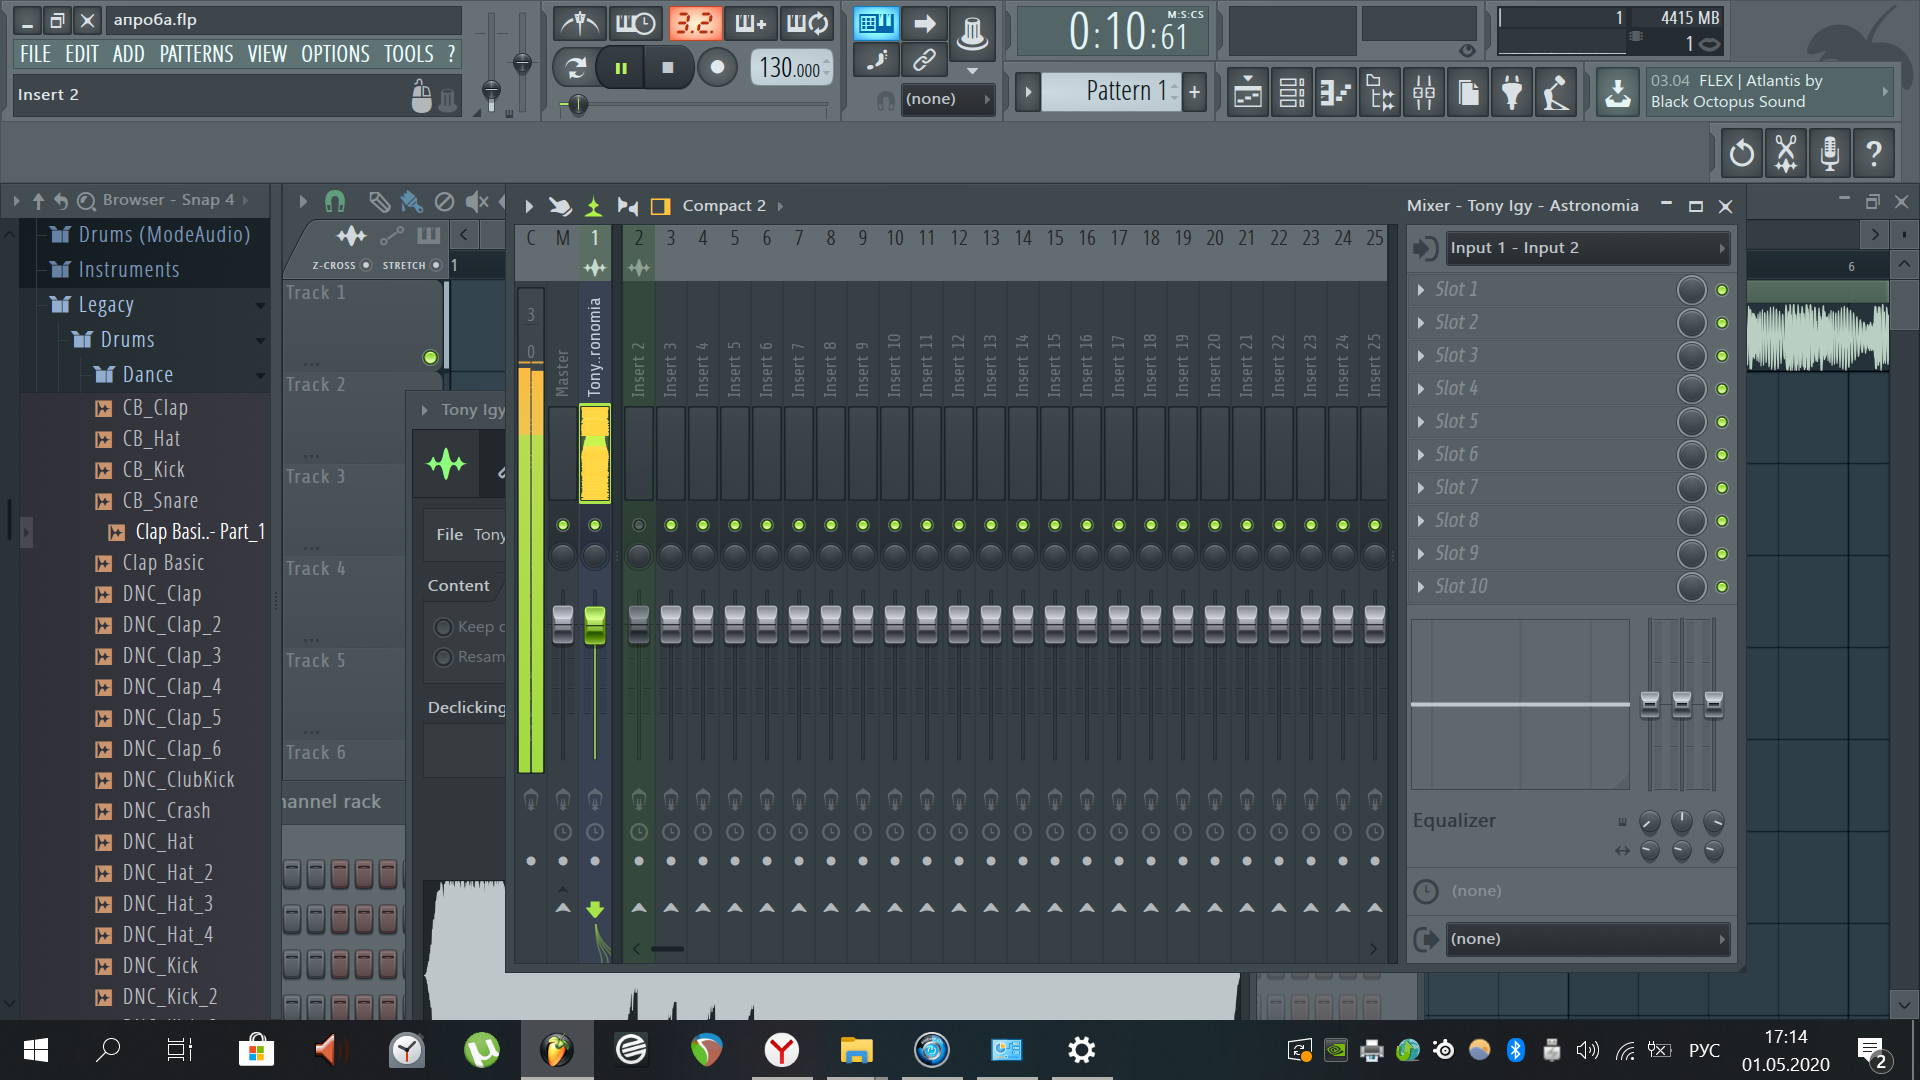
Task: Open the Mixer window toolbar icon
Action: click(x=1424, y=94)
